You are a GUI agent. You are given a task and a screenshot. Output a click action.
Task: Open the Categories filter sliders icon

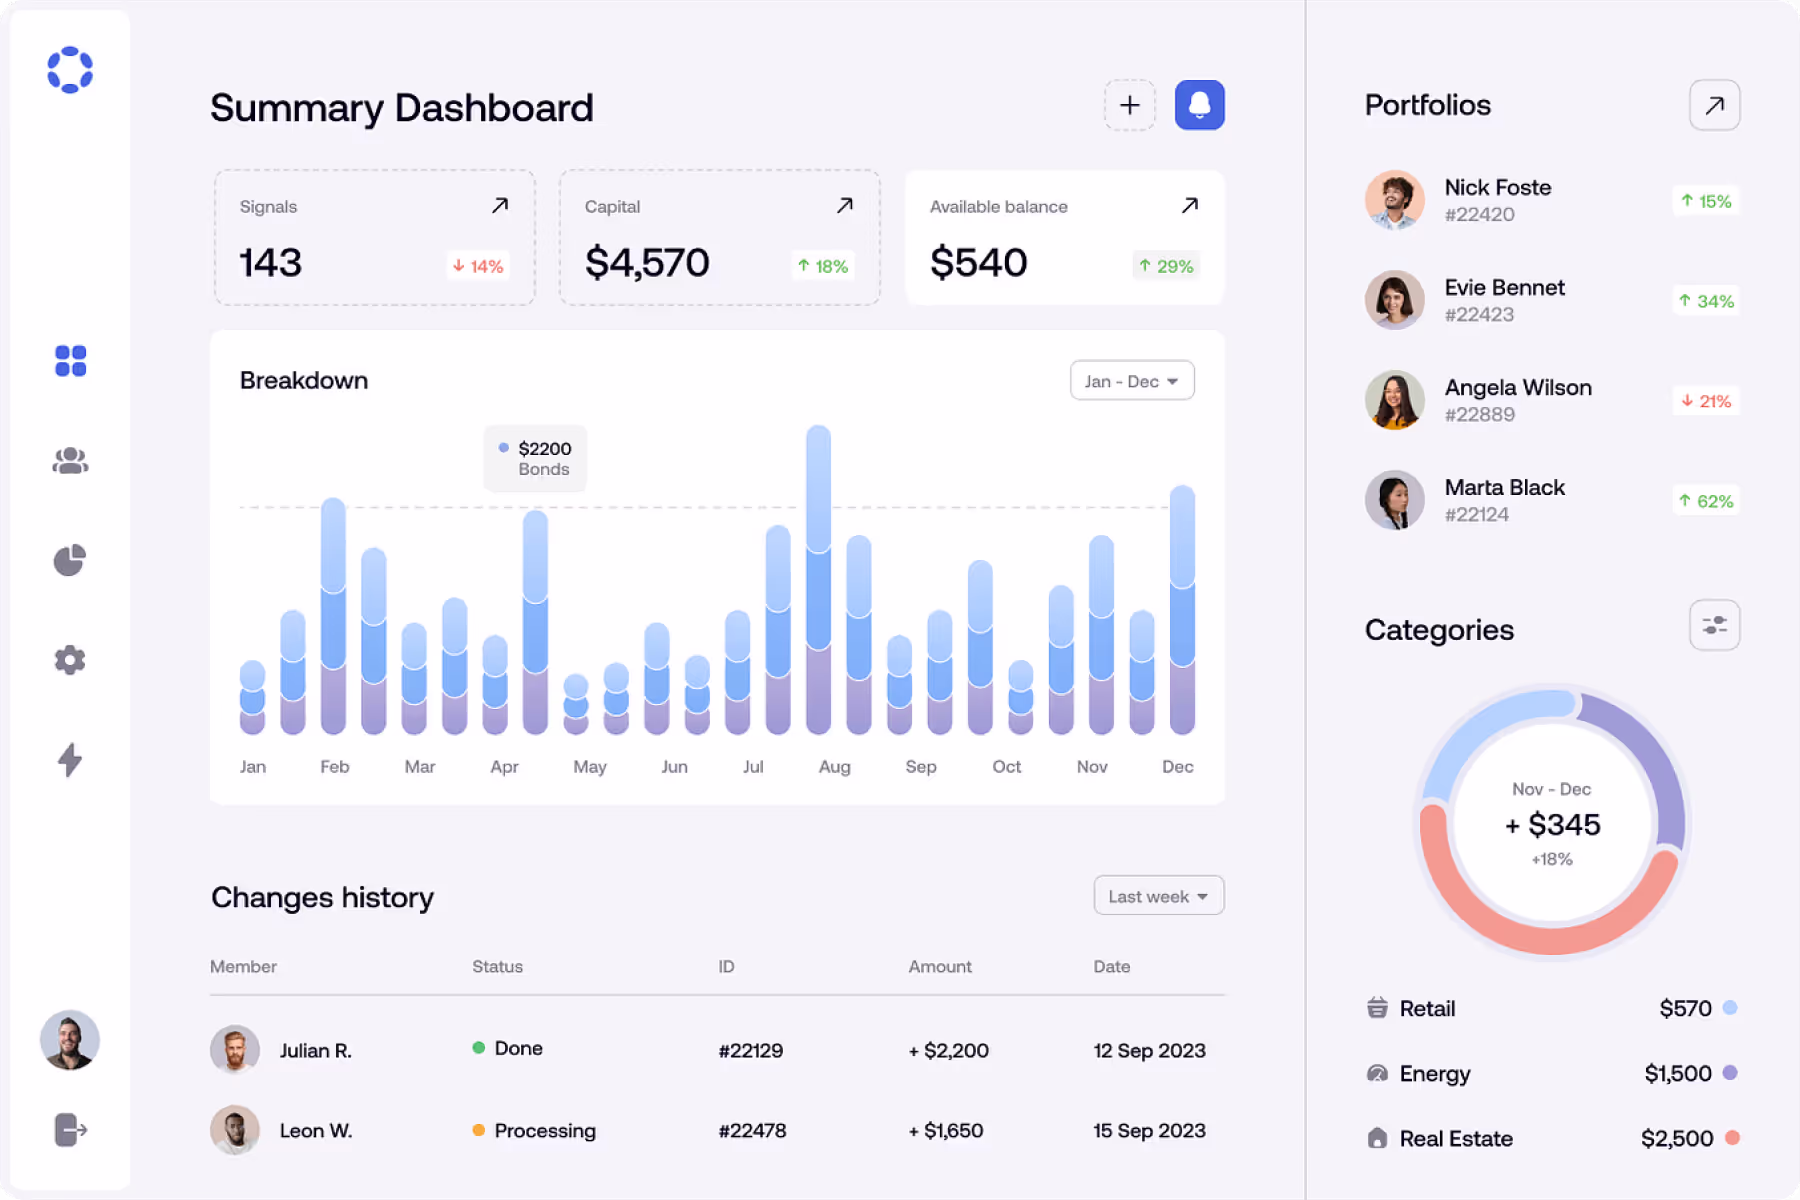click(1714, 625)
